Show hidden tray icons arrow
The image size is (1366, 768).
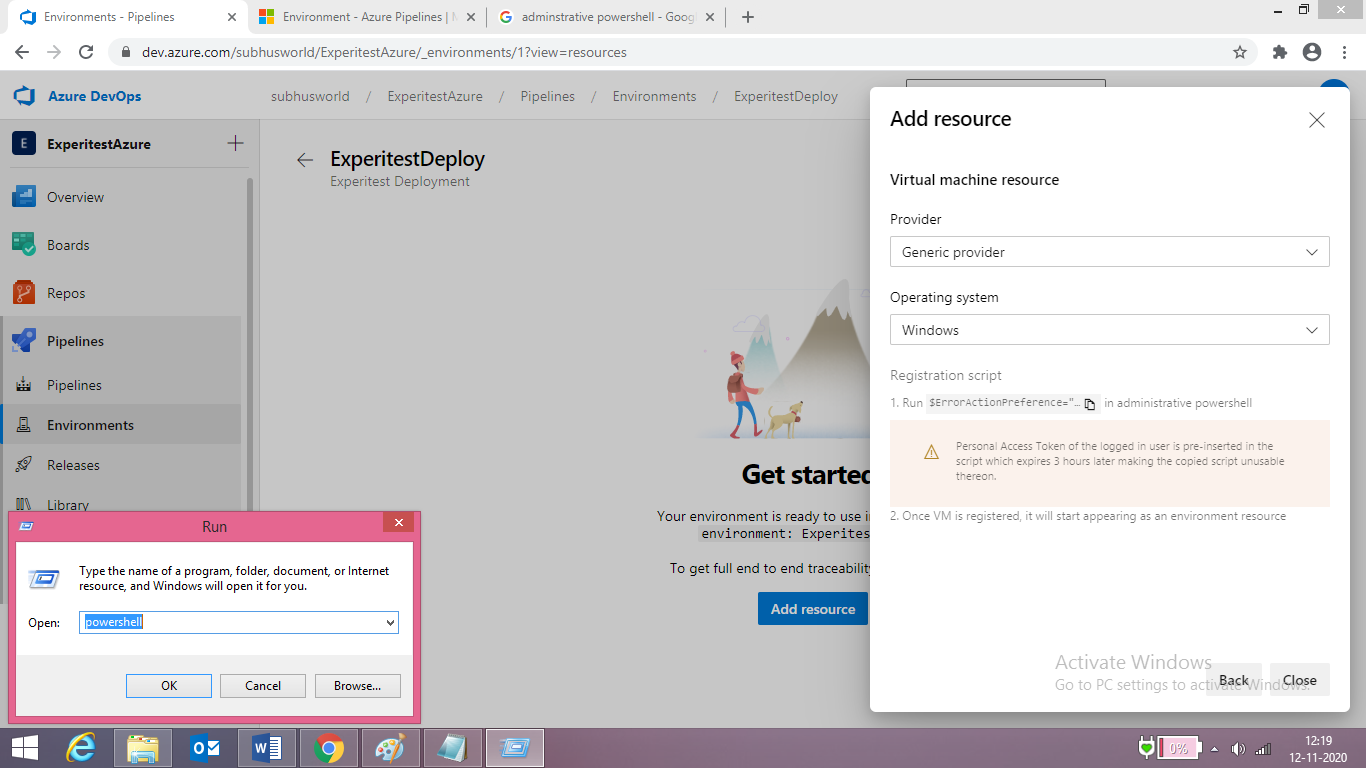click(1214, 748)
